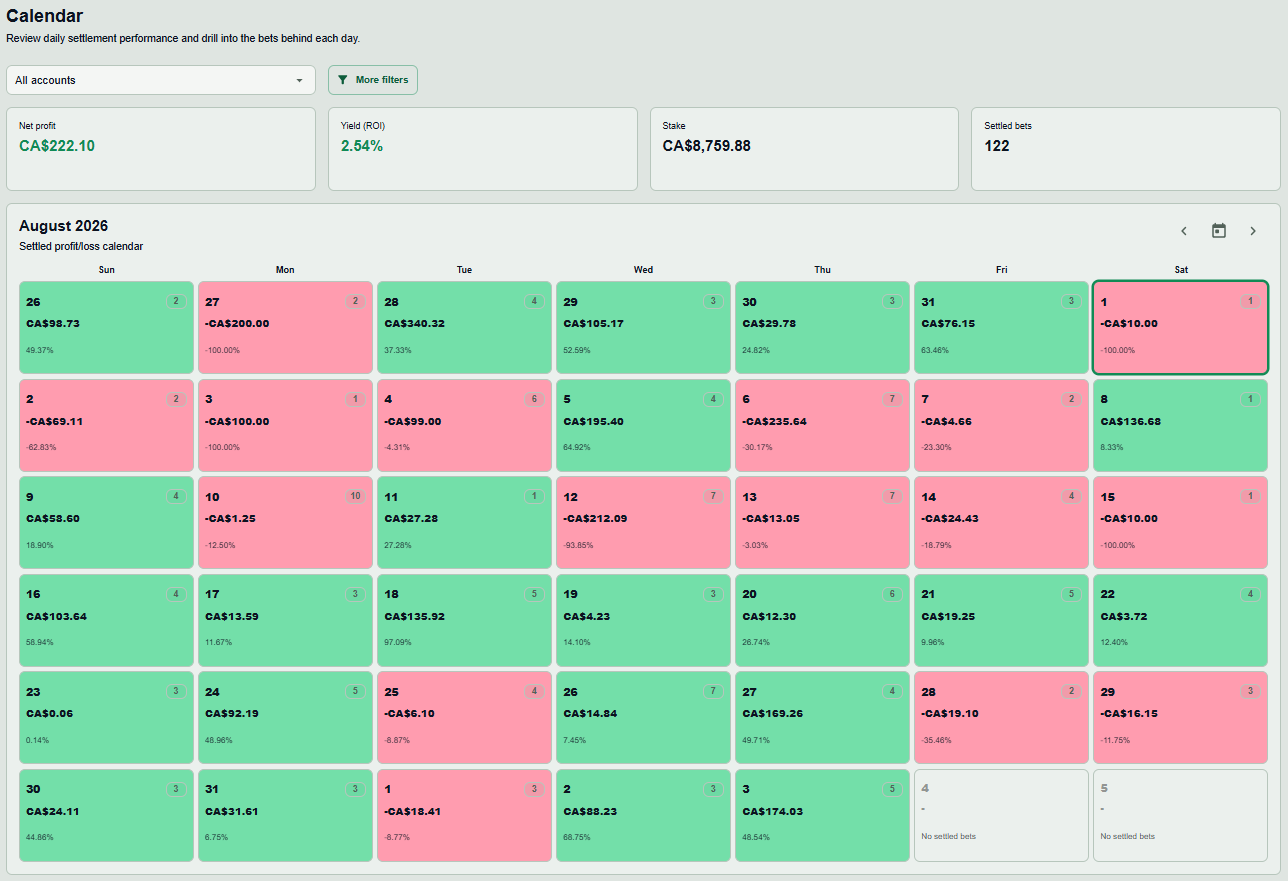Select August 21 with CA$19.25 profit
The image size is (1288, 881).
click(1001, 620)
